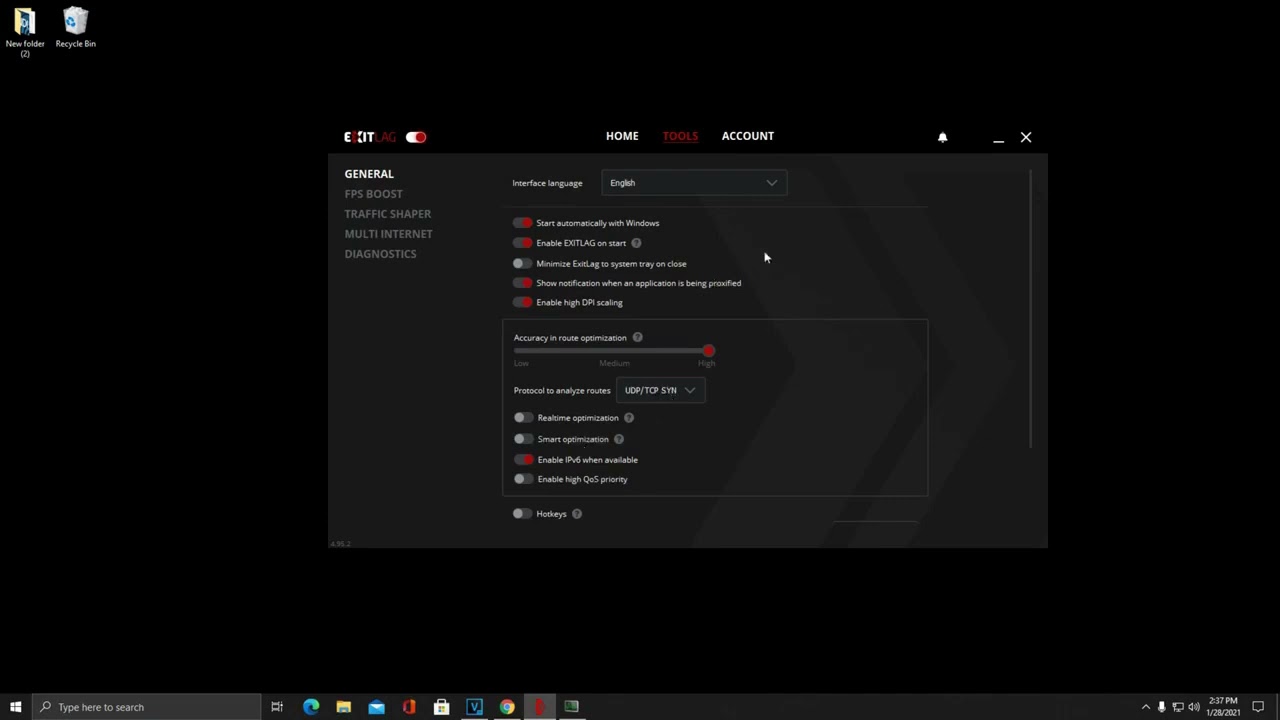Open the FPS BOOST section

[x=374, y=194]
